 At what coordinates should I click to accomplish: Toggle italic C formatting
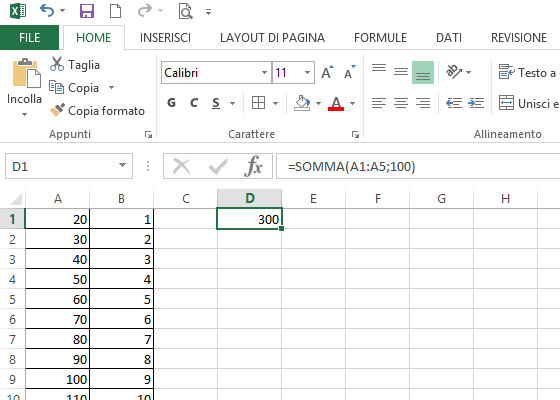(x=194, y=103)
